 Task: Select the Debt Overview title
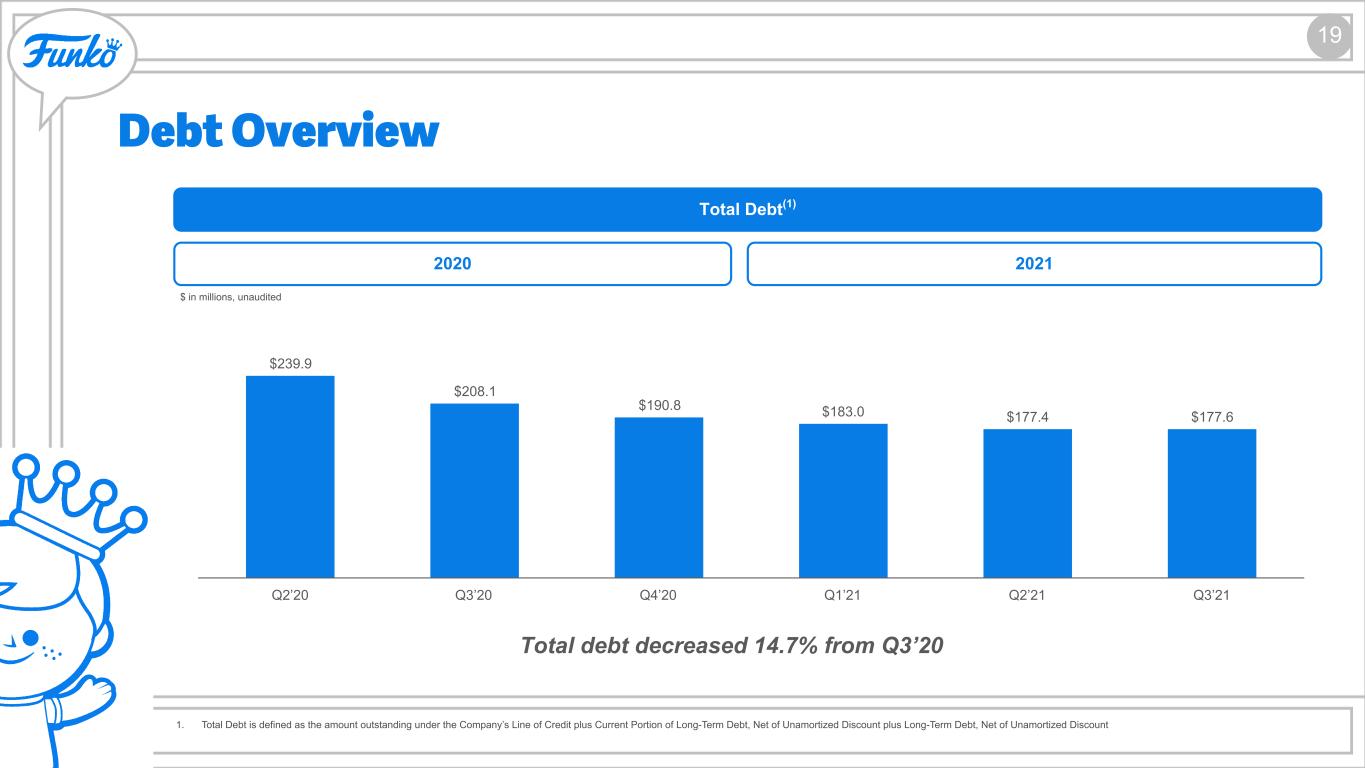point(279,131)
